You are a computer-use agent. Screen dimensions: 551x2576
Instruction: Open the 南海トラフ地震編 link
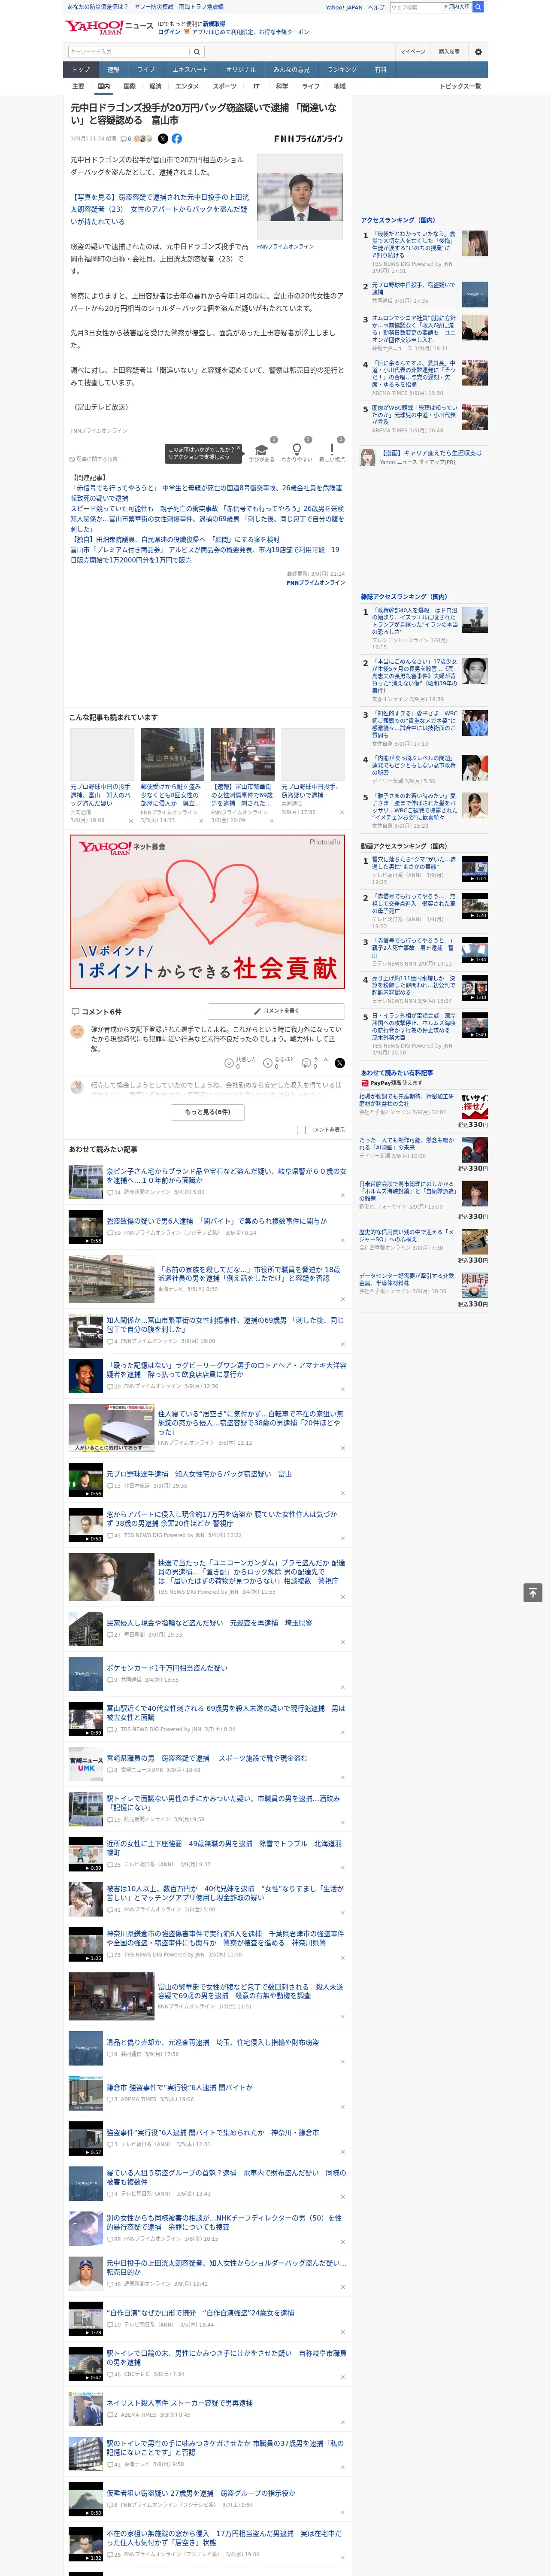click(201, 7)
